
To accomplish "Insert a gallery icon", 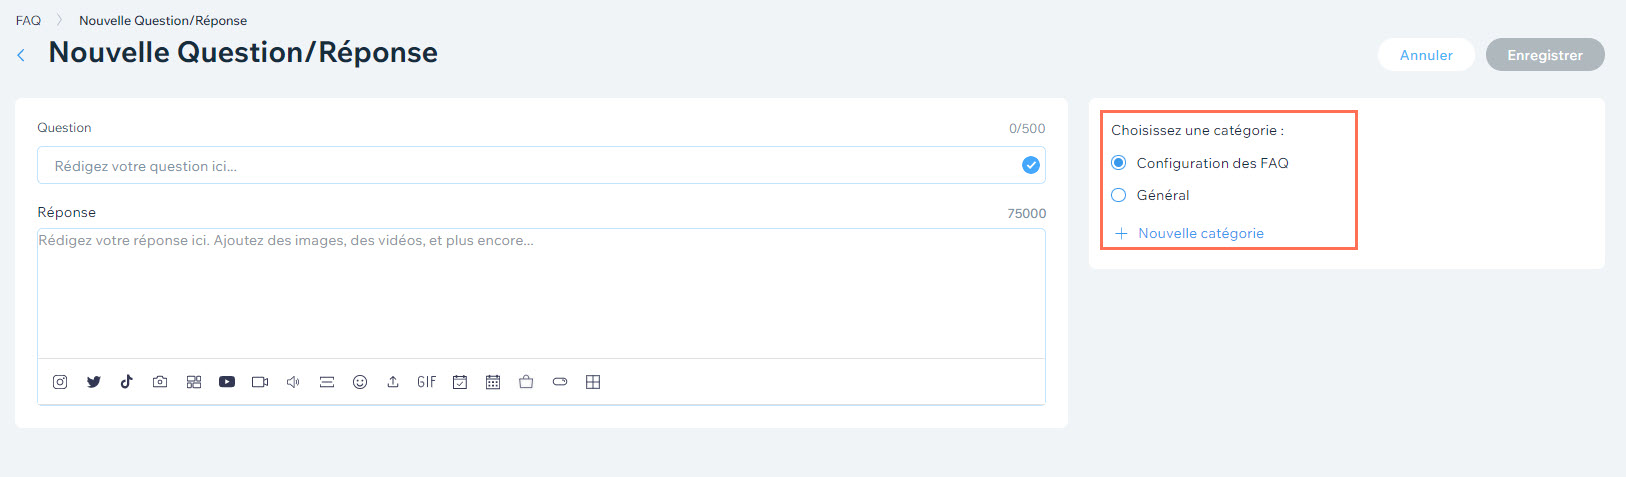I will pos(194,382).
